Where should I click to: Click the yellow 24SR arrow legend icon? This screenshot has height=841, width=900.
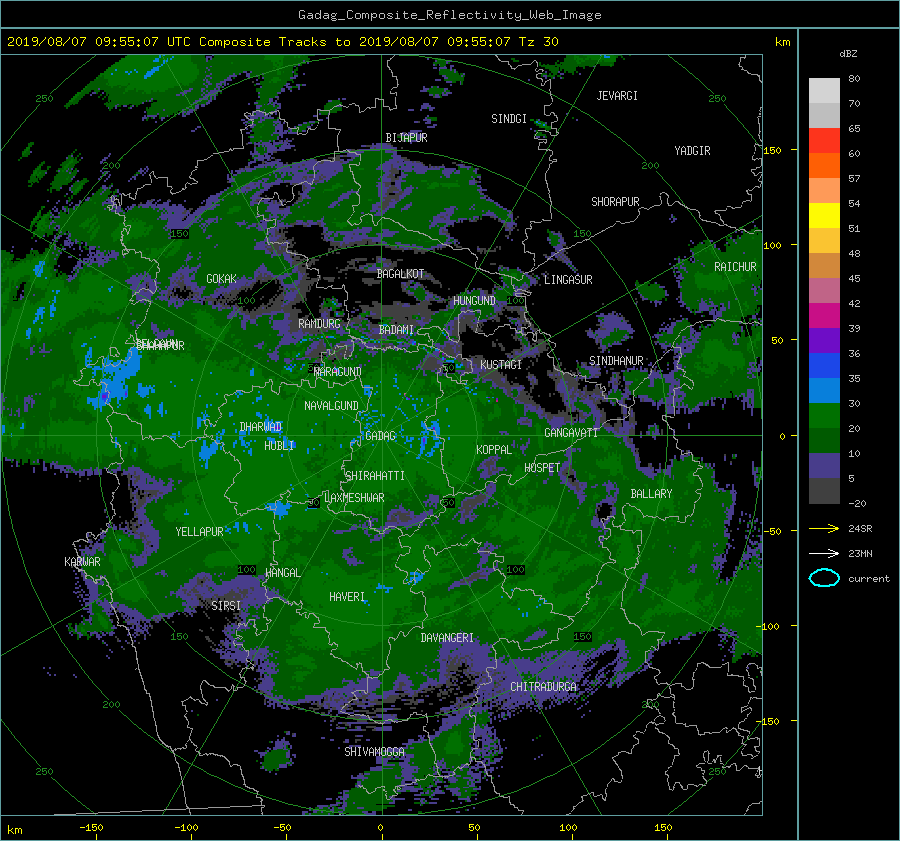(824, 528)
